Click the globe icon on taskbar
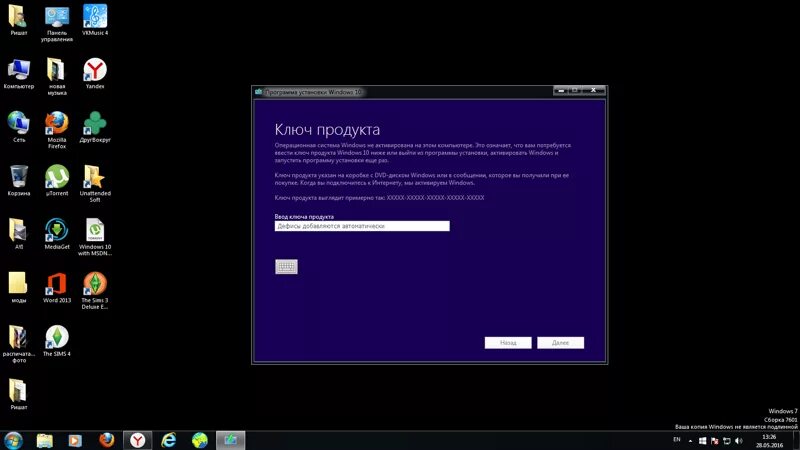Screen dimensions: 800x450 [199, 440]
